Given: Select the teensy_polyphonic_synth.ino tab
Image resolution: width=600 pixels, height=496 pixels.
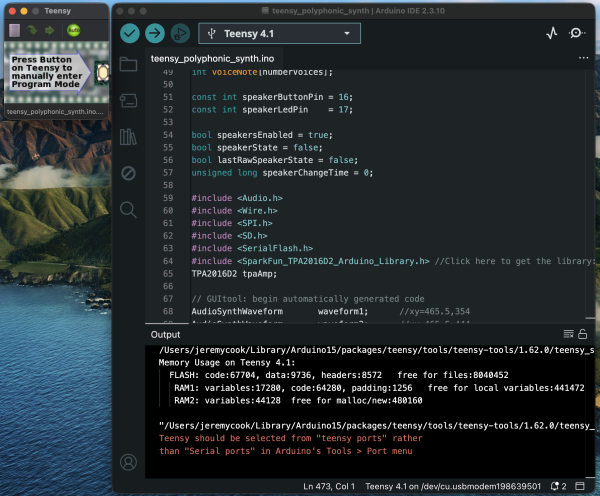Looking at the screenshot, I should 212,59.
